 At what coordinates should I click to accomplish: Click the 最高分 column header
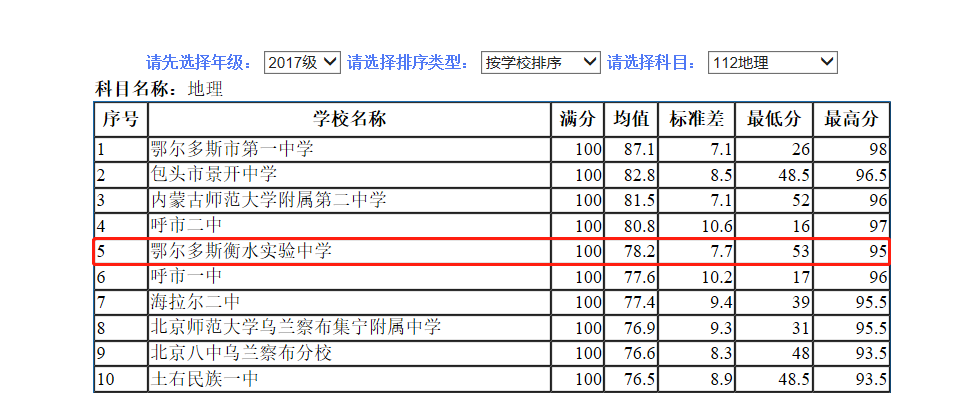[851, 119]
